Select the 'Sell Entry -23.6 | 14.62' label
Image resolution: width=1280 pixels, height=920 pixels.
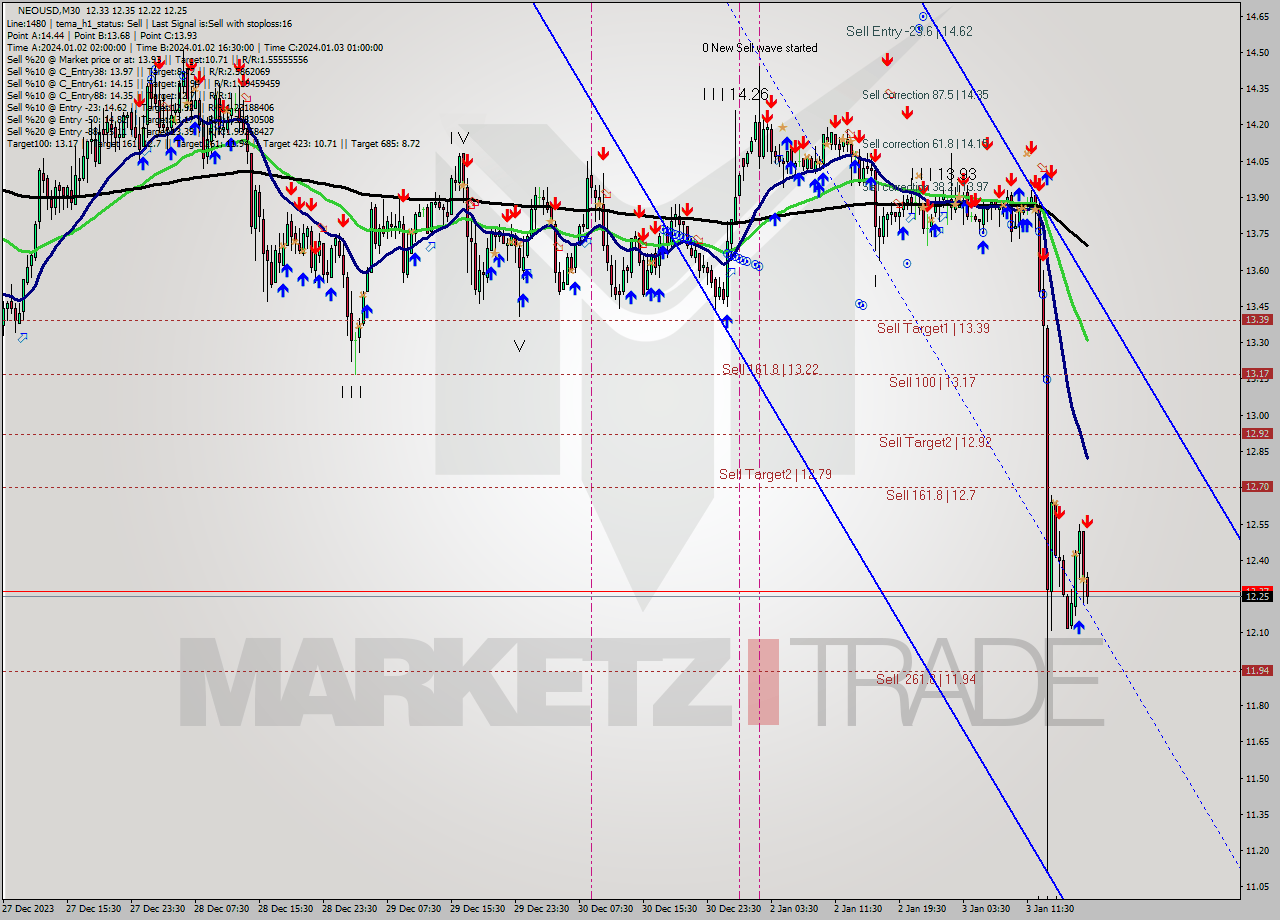click(x=909, y=31)
